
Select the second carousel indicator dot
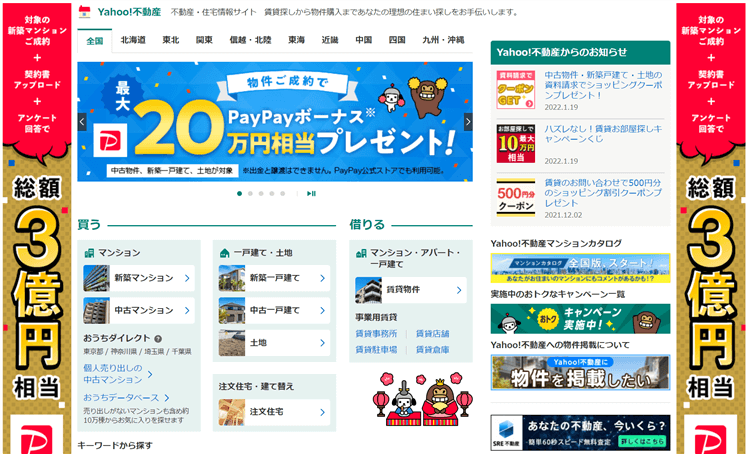click(250, 193)
